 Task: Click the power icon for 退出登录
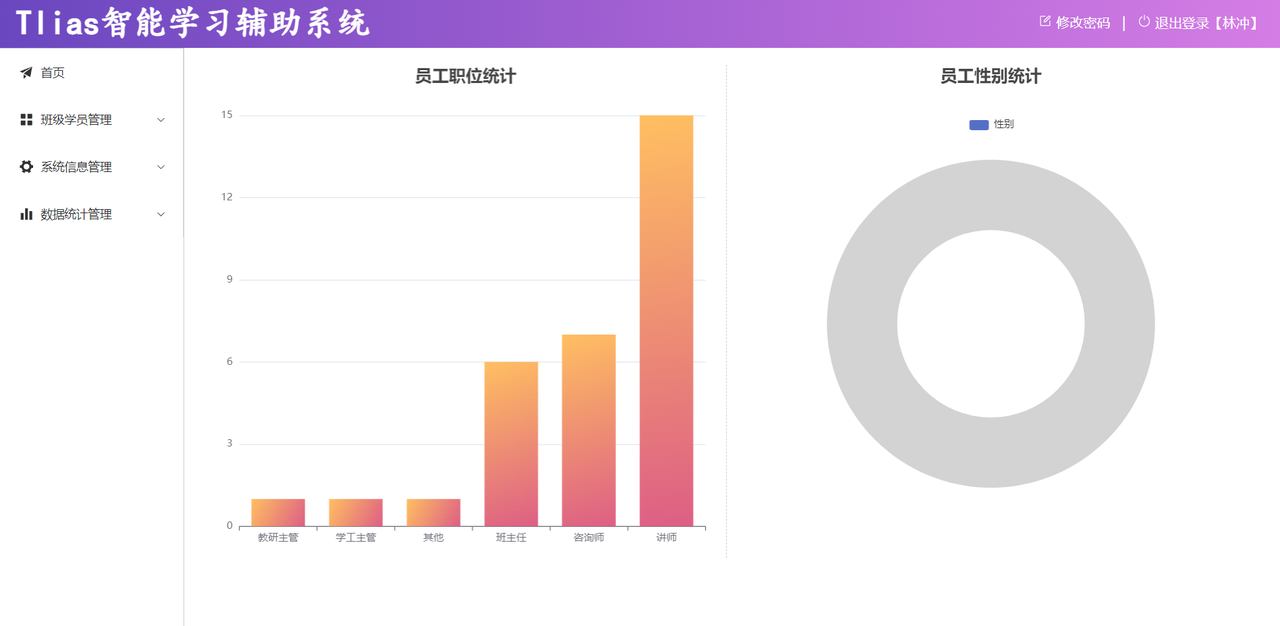tap(1144, 22)
